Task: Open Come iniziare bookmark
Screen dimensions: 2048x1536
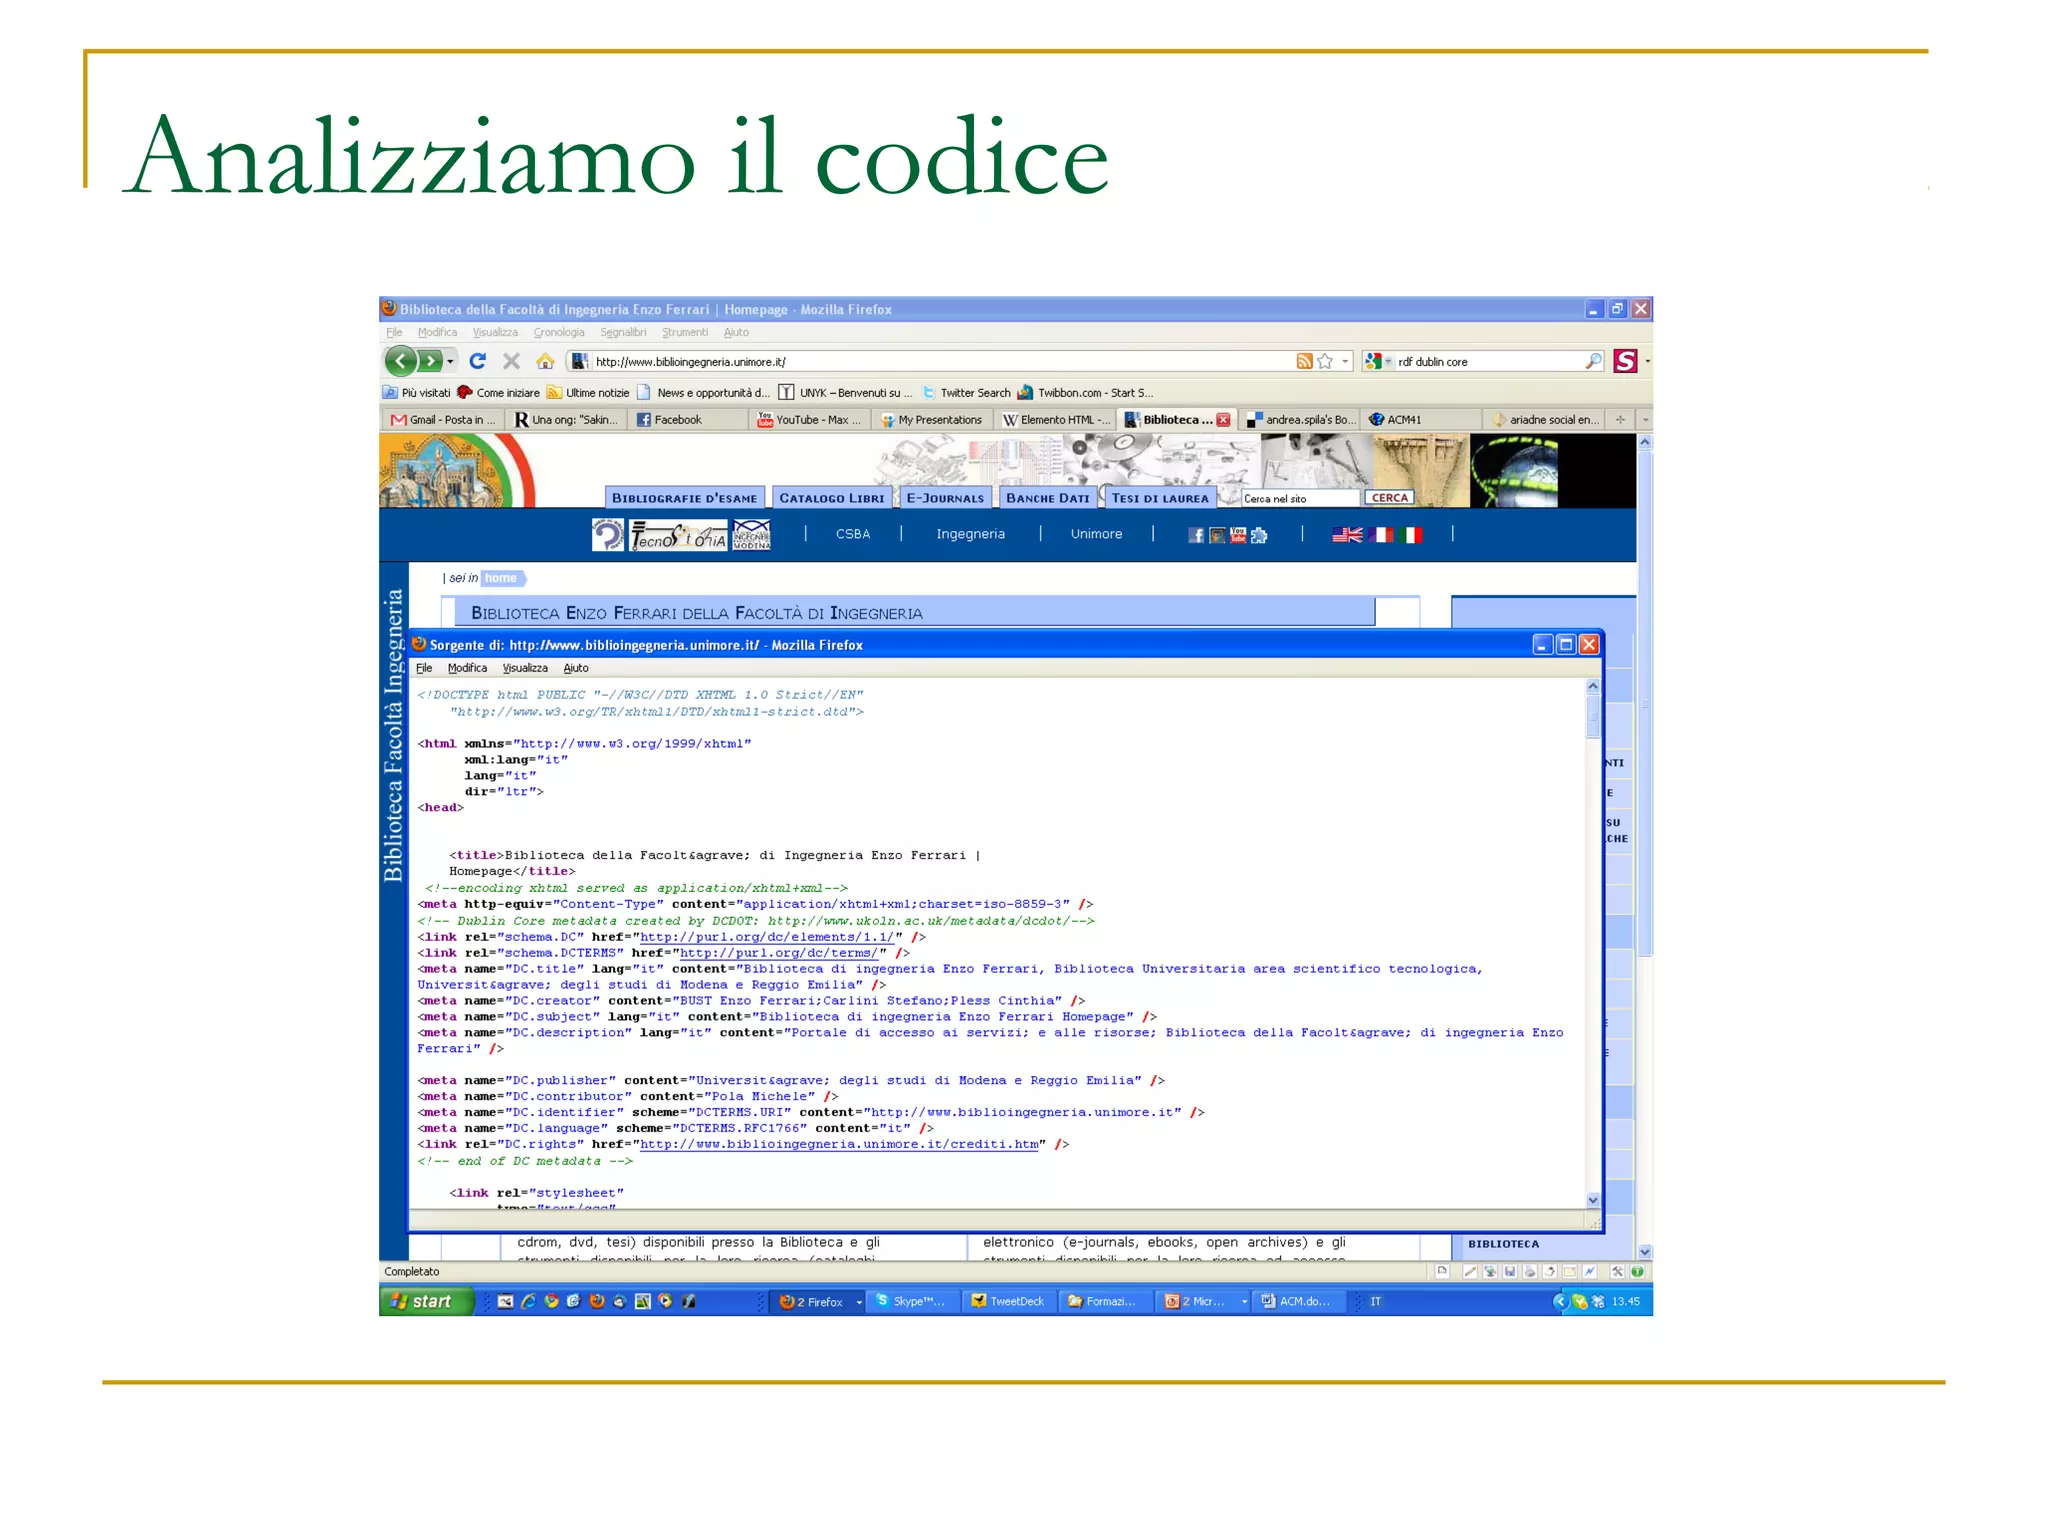Action: [498, 392]
